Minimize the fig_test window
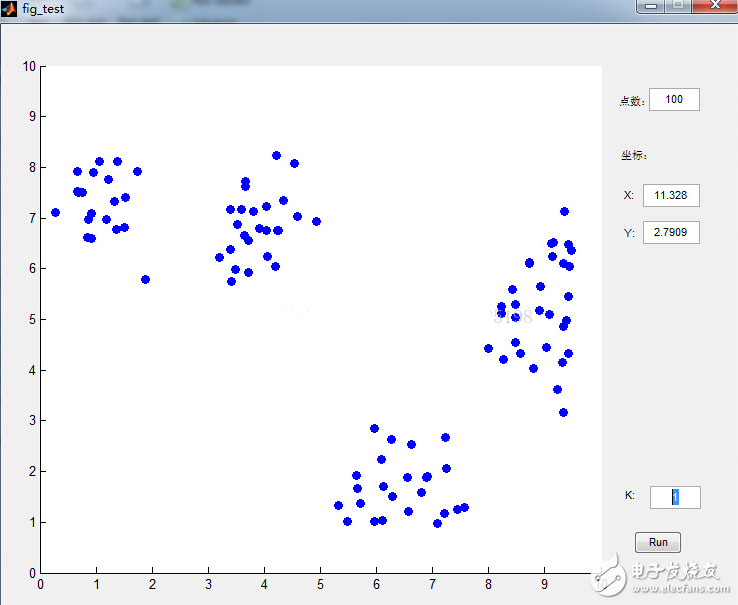The width and height of the screenshot is (738, 605). click(651, 6)
